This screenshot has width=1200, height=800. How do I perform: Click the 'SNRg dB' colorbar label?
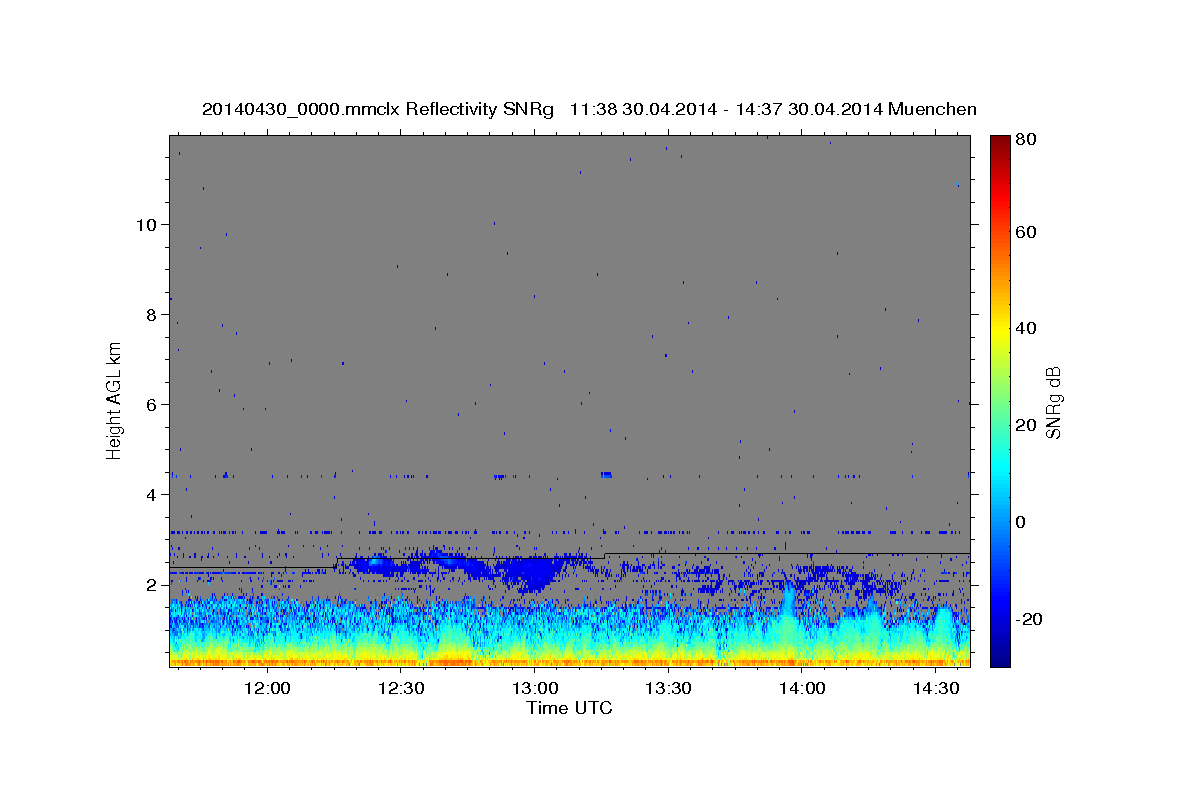1053,402
